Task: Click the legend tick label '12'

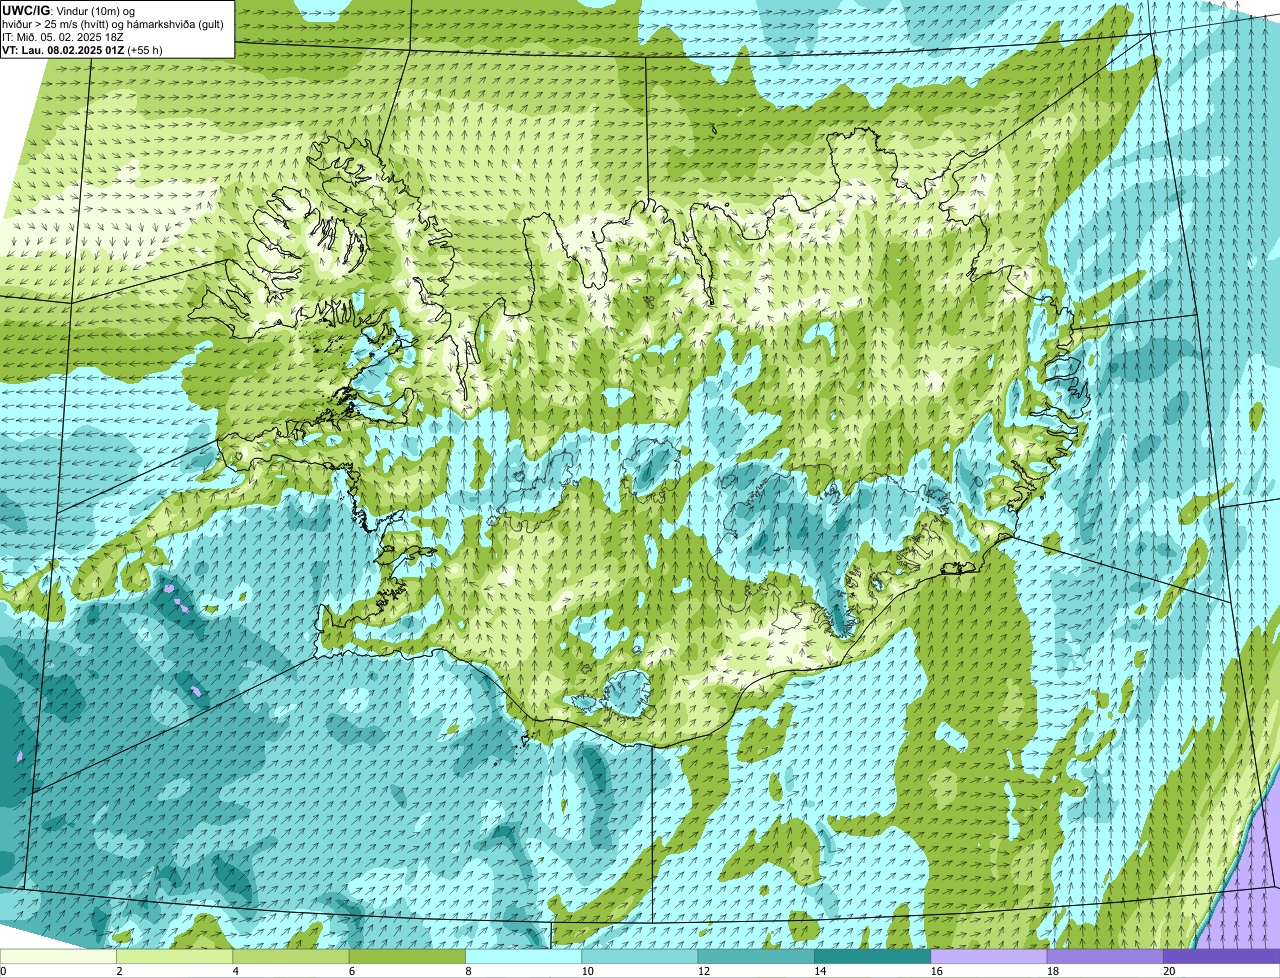Action: click(x=702, y=971)
